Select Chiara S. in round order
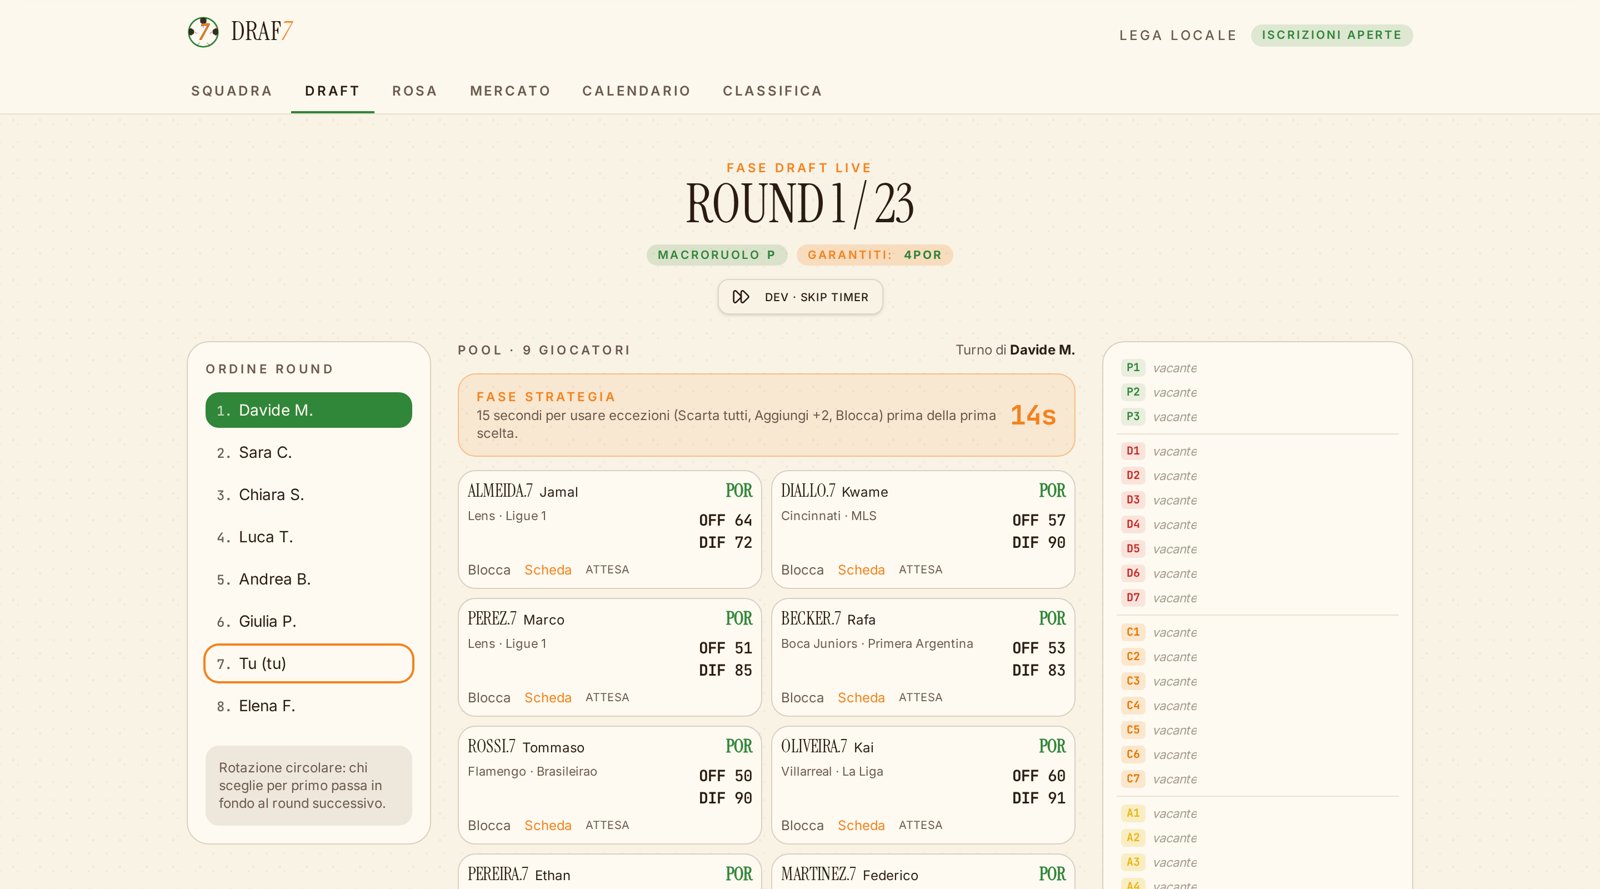Image resolution: width=1600 pixels, height=889 pixels. 309,495
